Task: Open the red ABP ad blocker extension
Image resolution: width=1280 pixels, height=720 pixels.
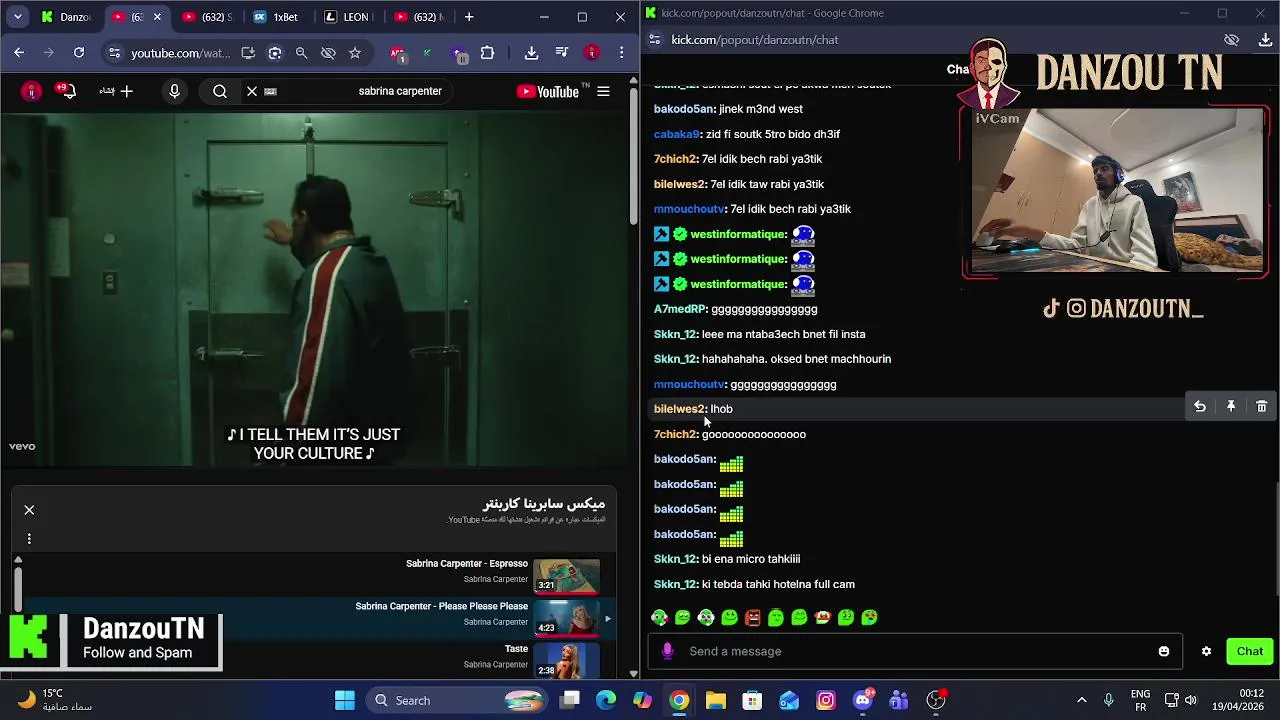Action: tap(398, 53)
